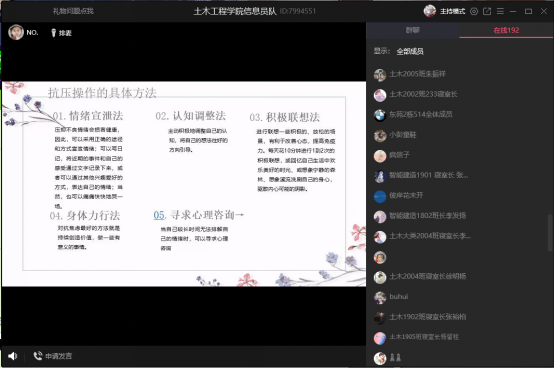Click the user avatar beside 主持模式
The image size is (554, 368).
click(x=430, y=11)
